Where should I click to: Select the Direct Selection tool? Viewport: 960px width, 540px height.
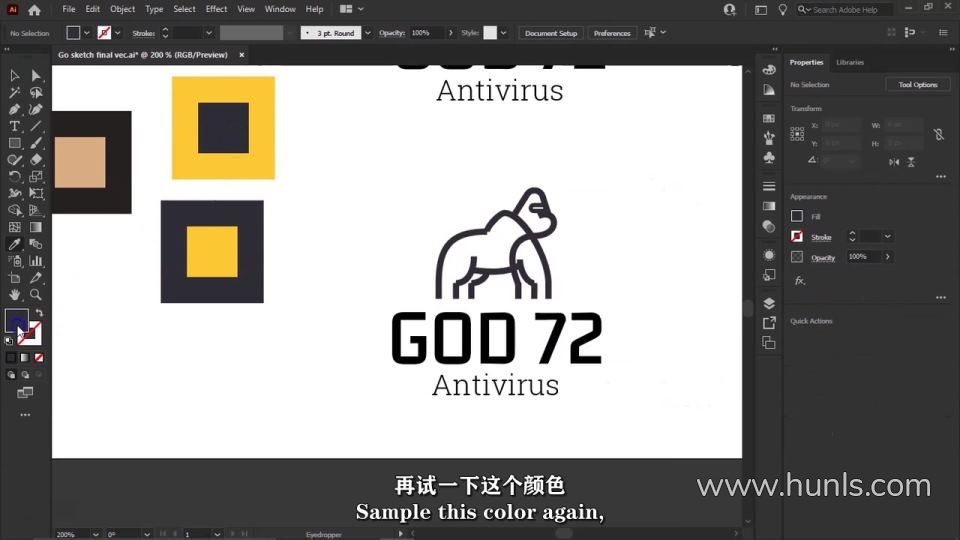click(36, 75)
